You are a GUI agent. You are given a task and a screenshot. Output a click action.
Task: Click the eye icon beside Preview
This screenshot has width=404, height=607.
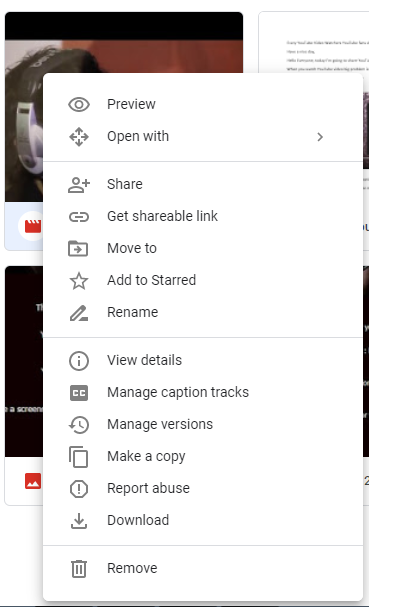[x=79, y=105]
